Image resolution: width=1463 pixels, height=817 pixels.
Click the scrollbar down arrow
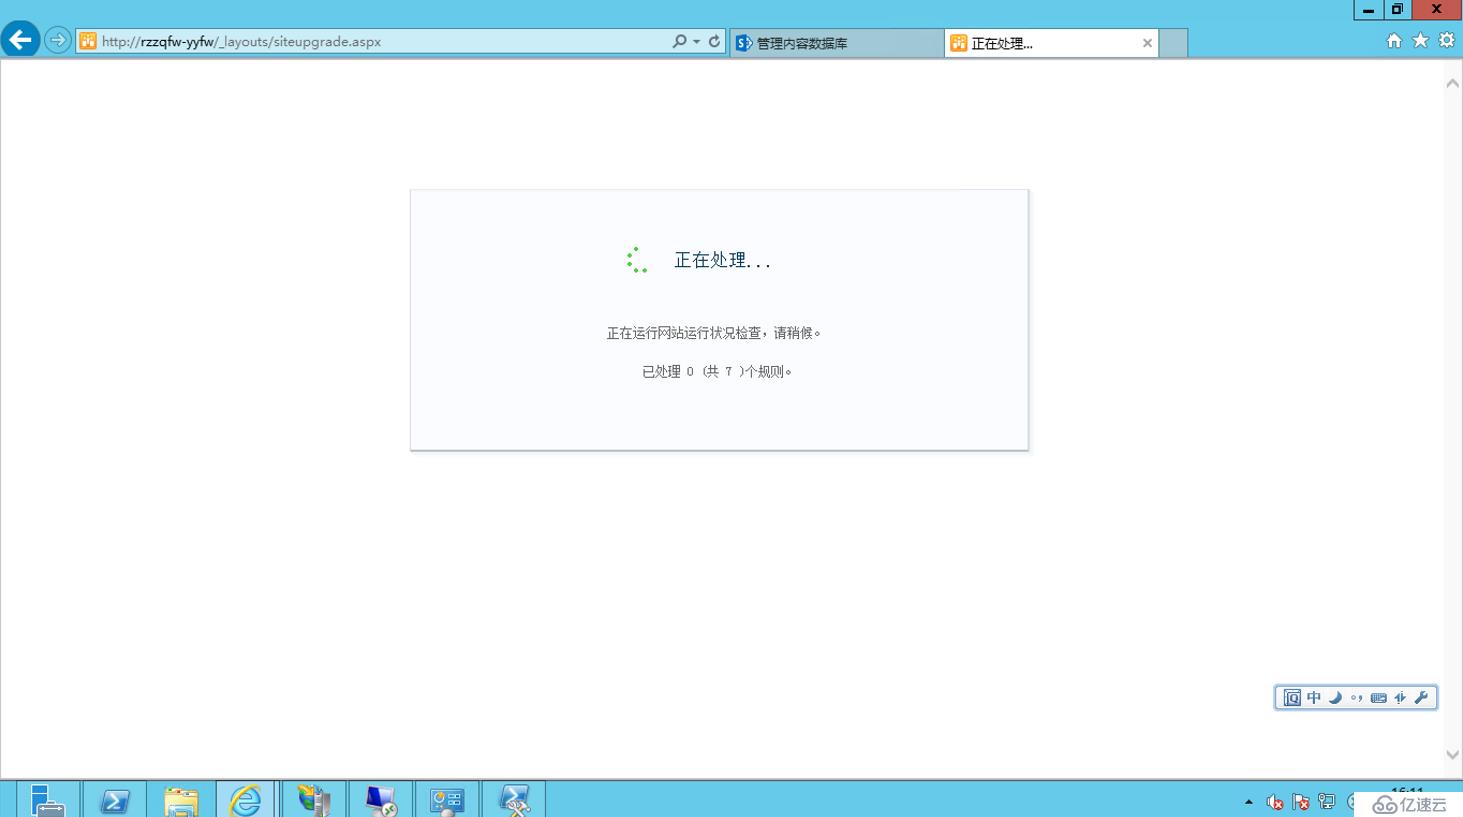point(1452,755)
